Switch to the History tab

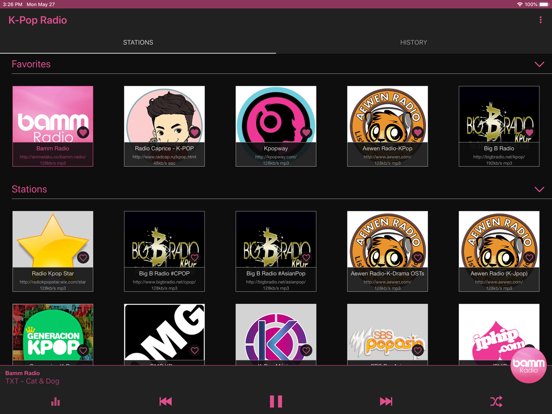(x=414, y=43)
